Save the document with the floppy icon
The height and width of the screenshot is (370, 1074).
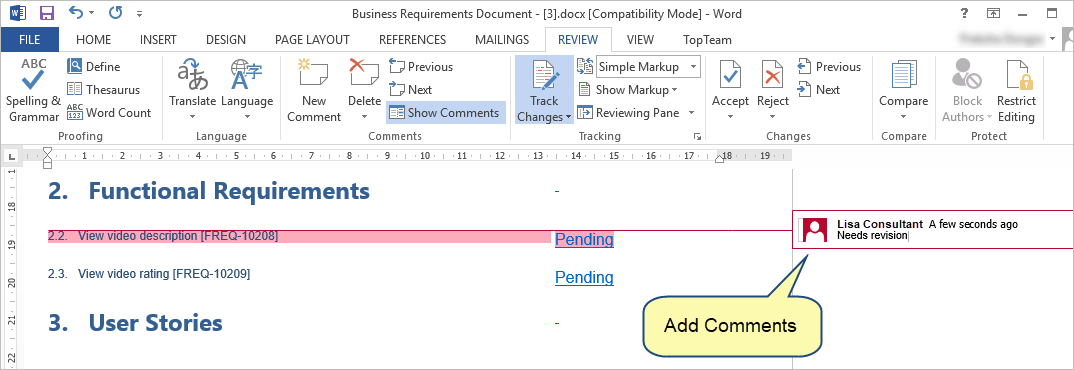coord(47,13)
